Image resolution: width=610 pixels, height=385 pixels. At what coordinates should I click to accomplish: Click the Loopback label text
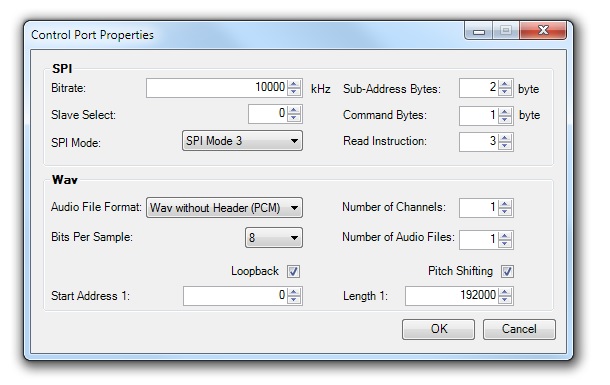coord(255,271)
